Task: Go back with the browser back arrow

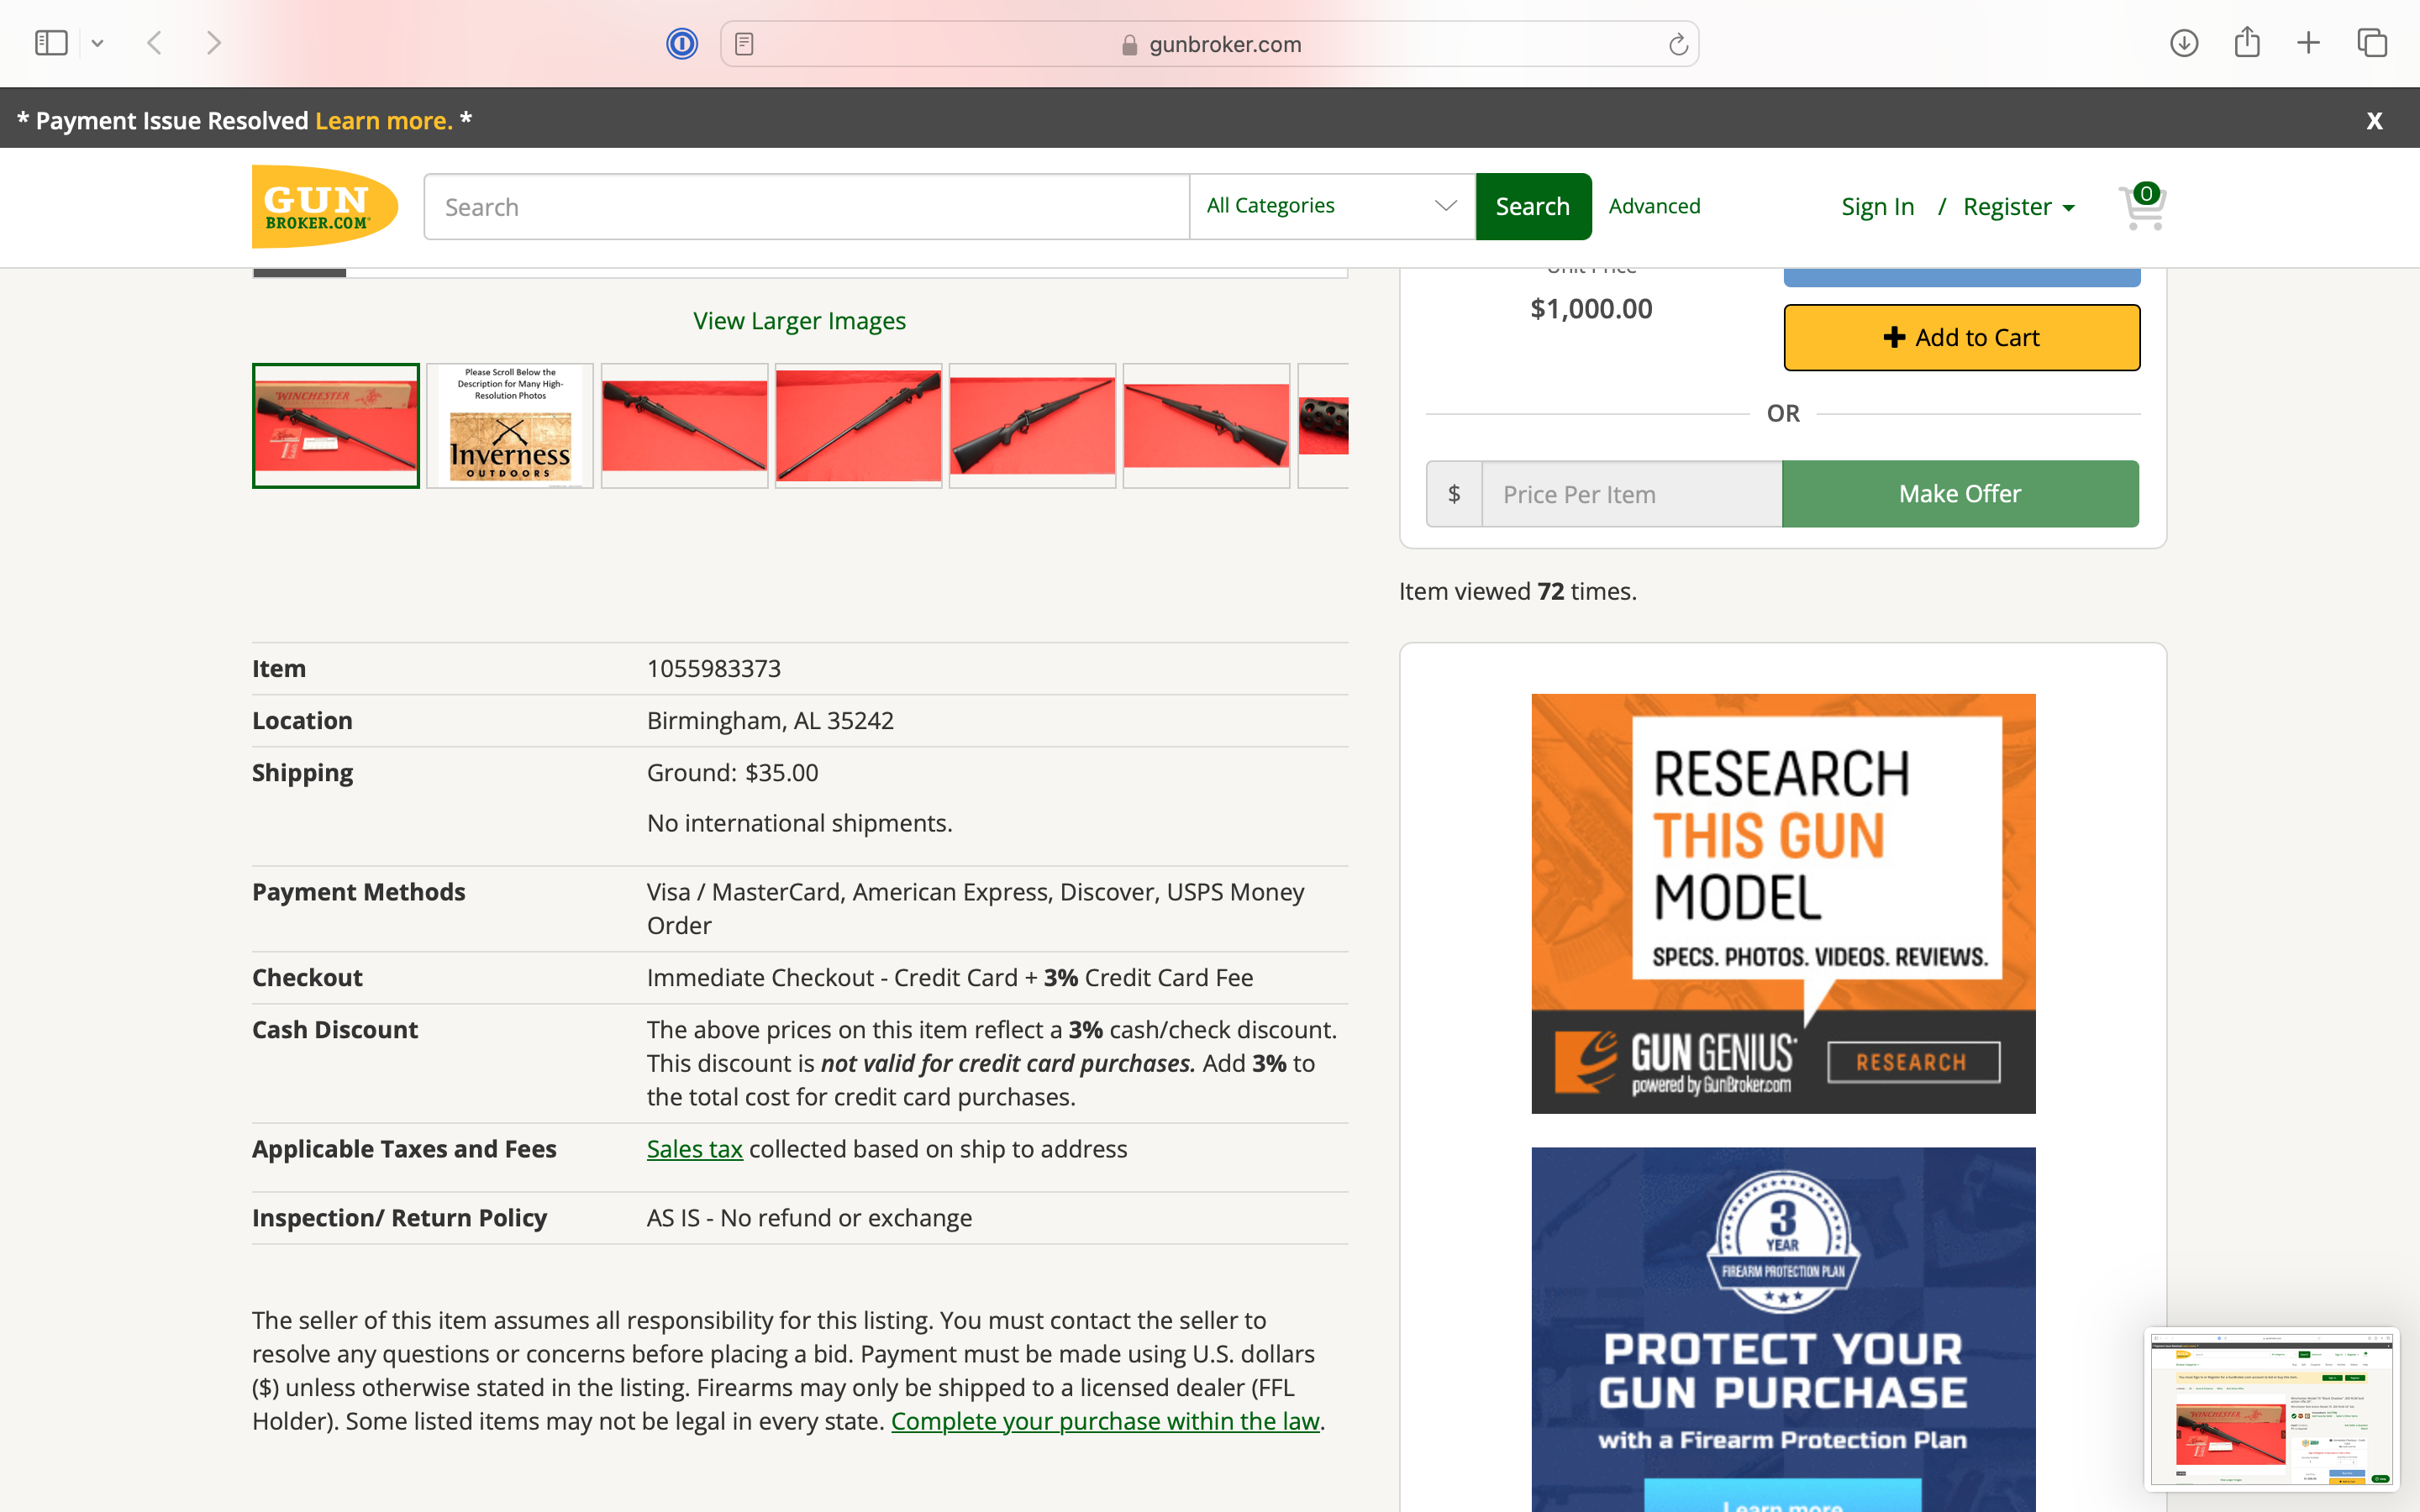Action: tap(154, 43)
